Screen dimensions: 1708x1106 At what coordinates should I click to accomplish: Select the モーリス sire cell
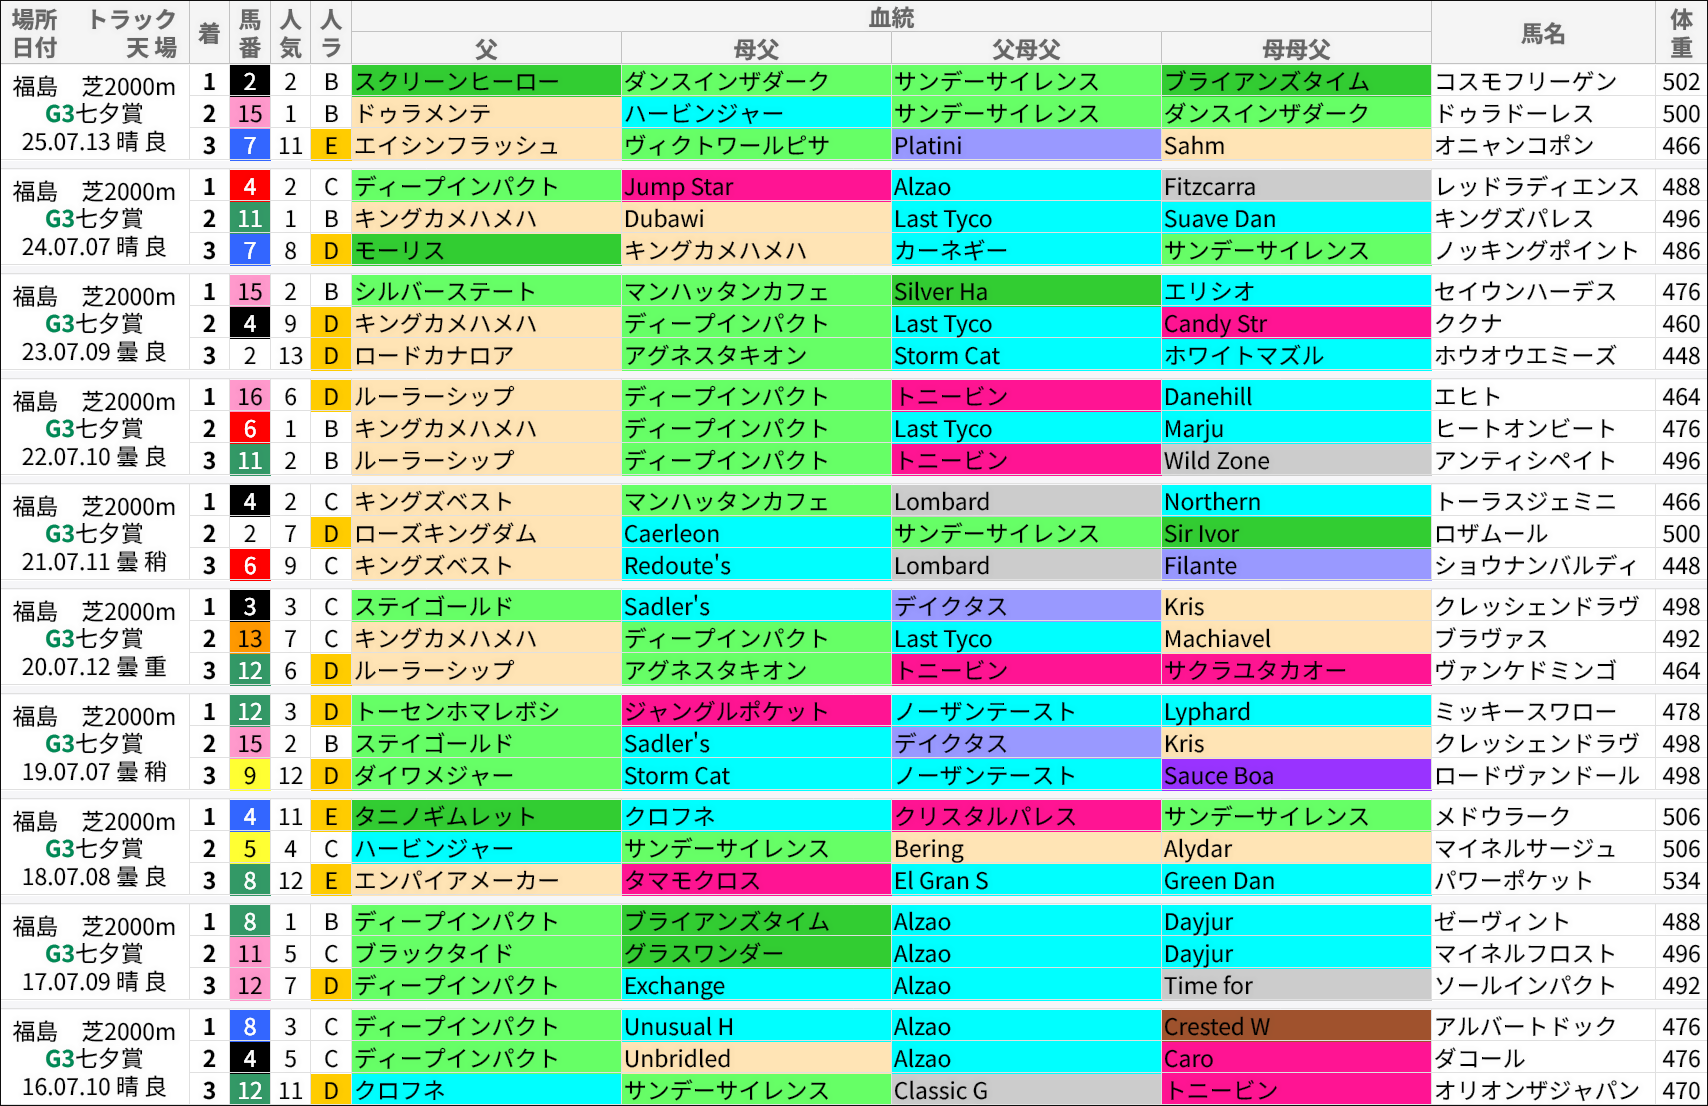click(486, 250)
